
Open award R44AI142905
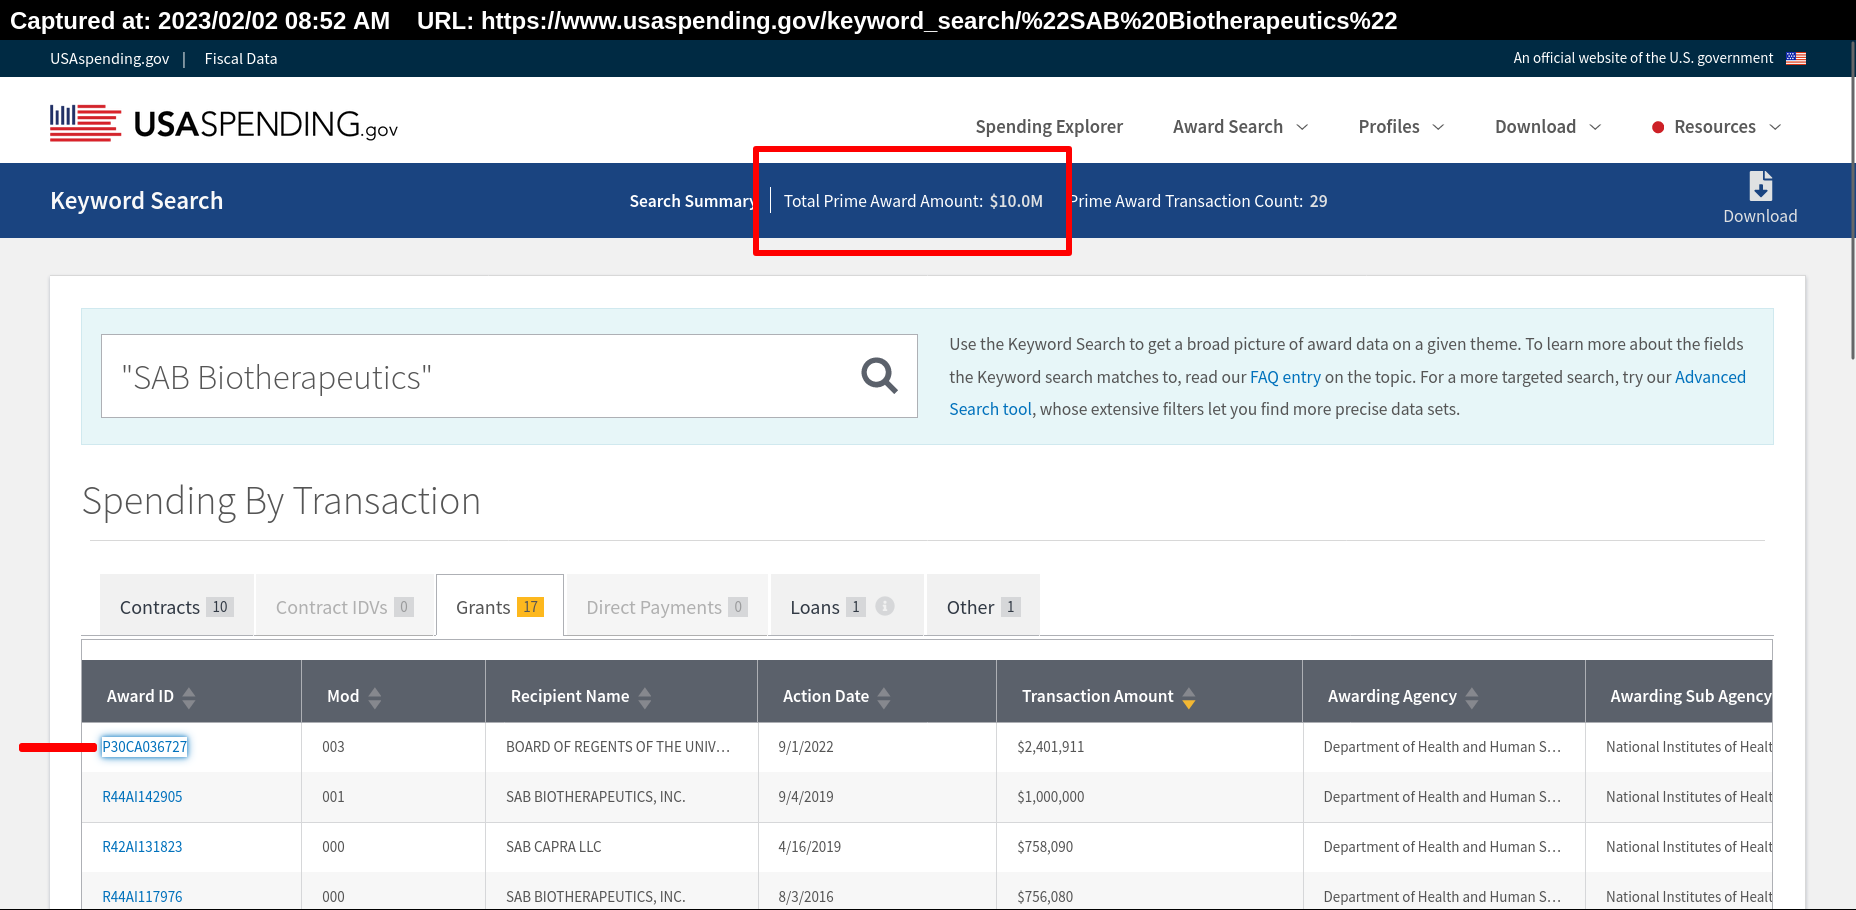(x=142, y=797)
